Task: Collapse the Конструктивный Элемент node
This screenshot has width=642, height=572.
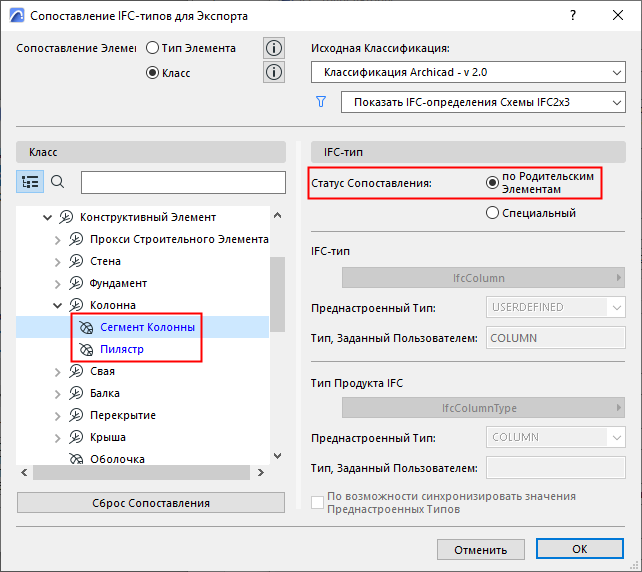Action: 47,217
